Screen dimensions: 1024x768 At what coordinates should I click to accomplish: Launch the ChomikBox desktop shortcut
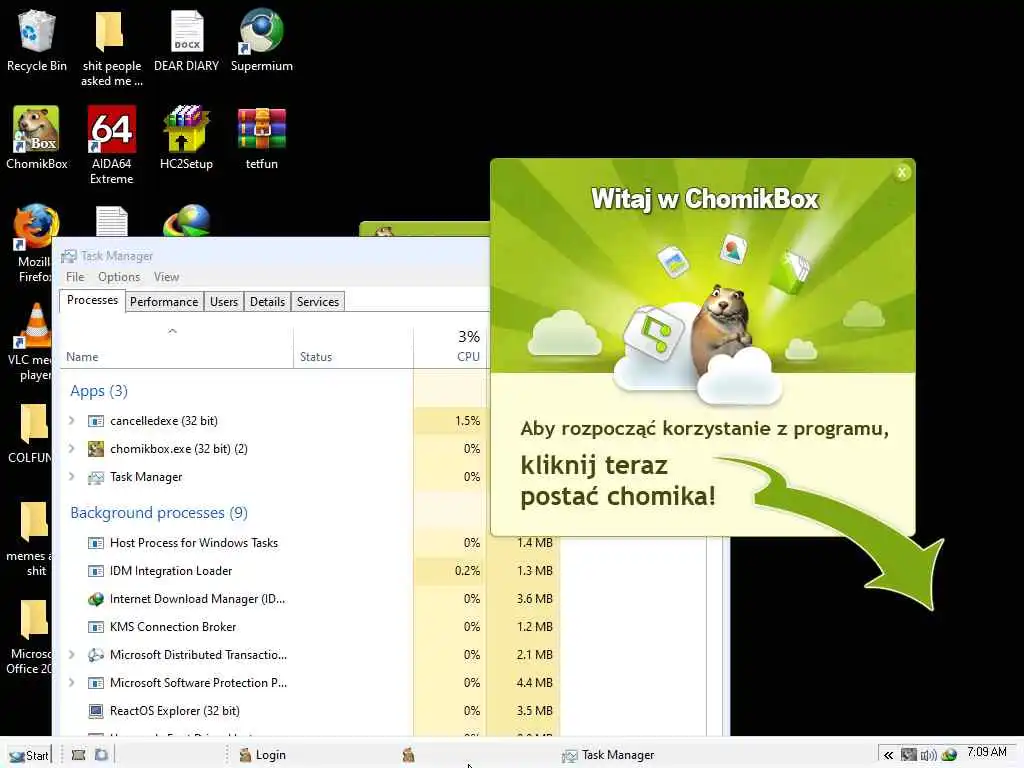coord(37,138)
